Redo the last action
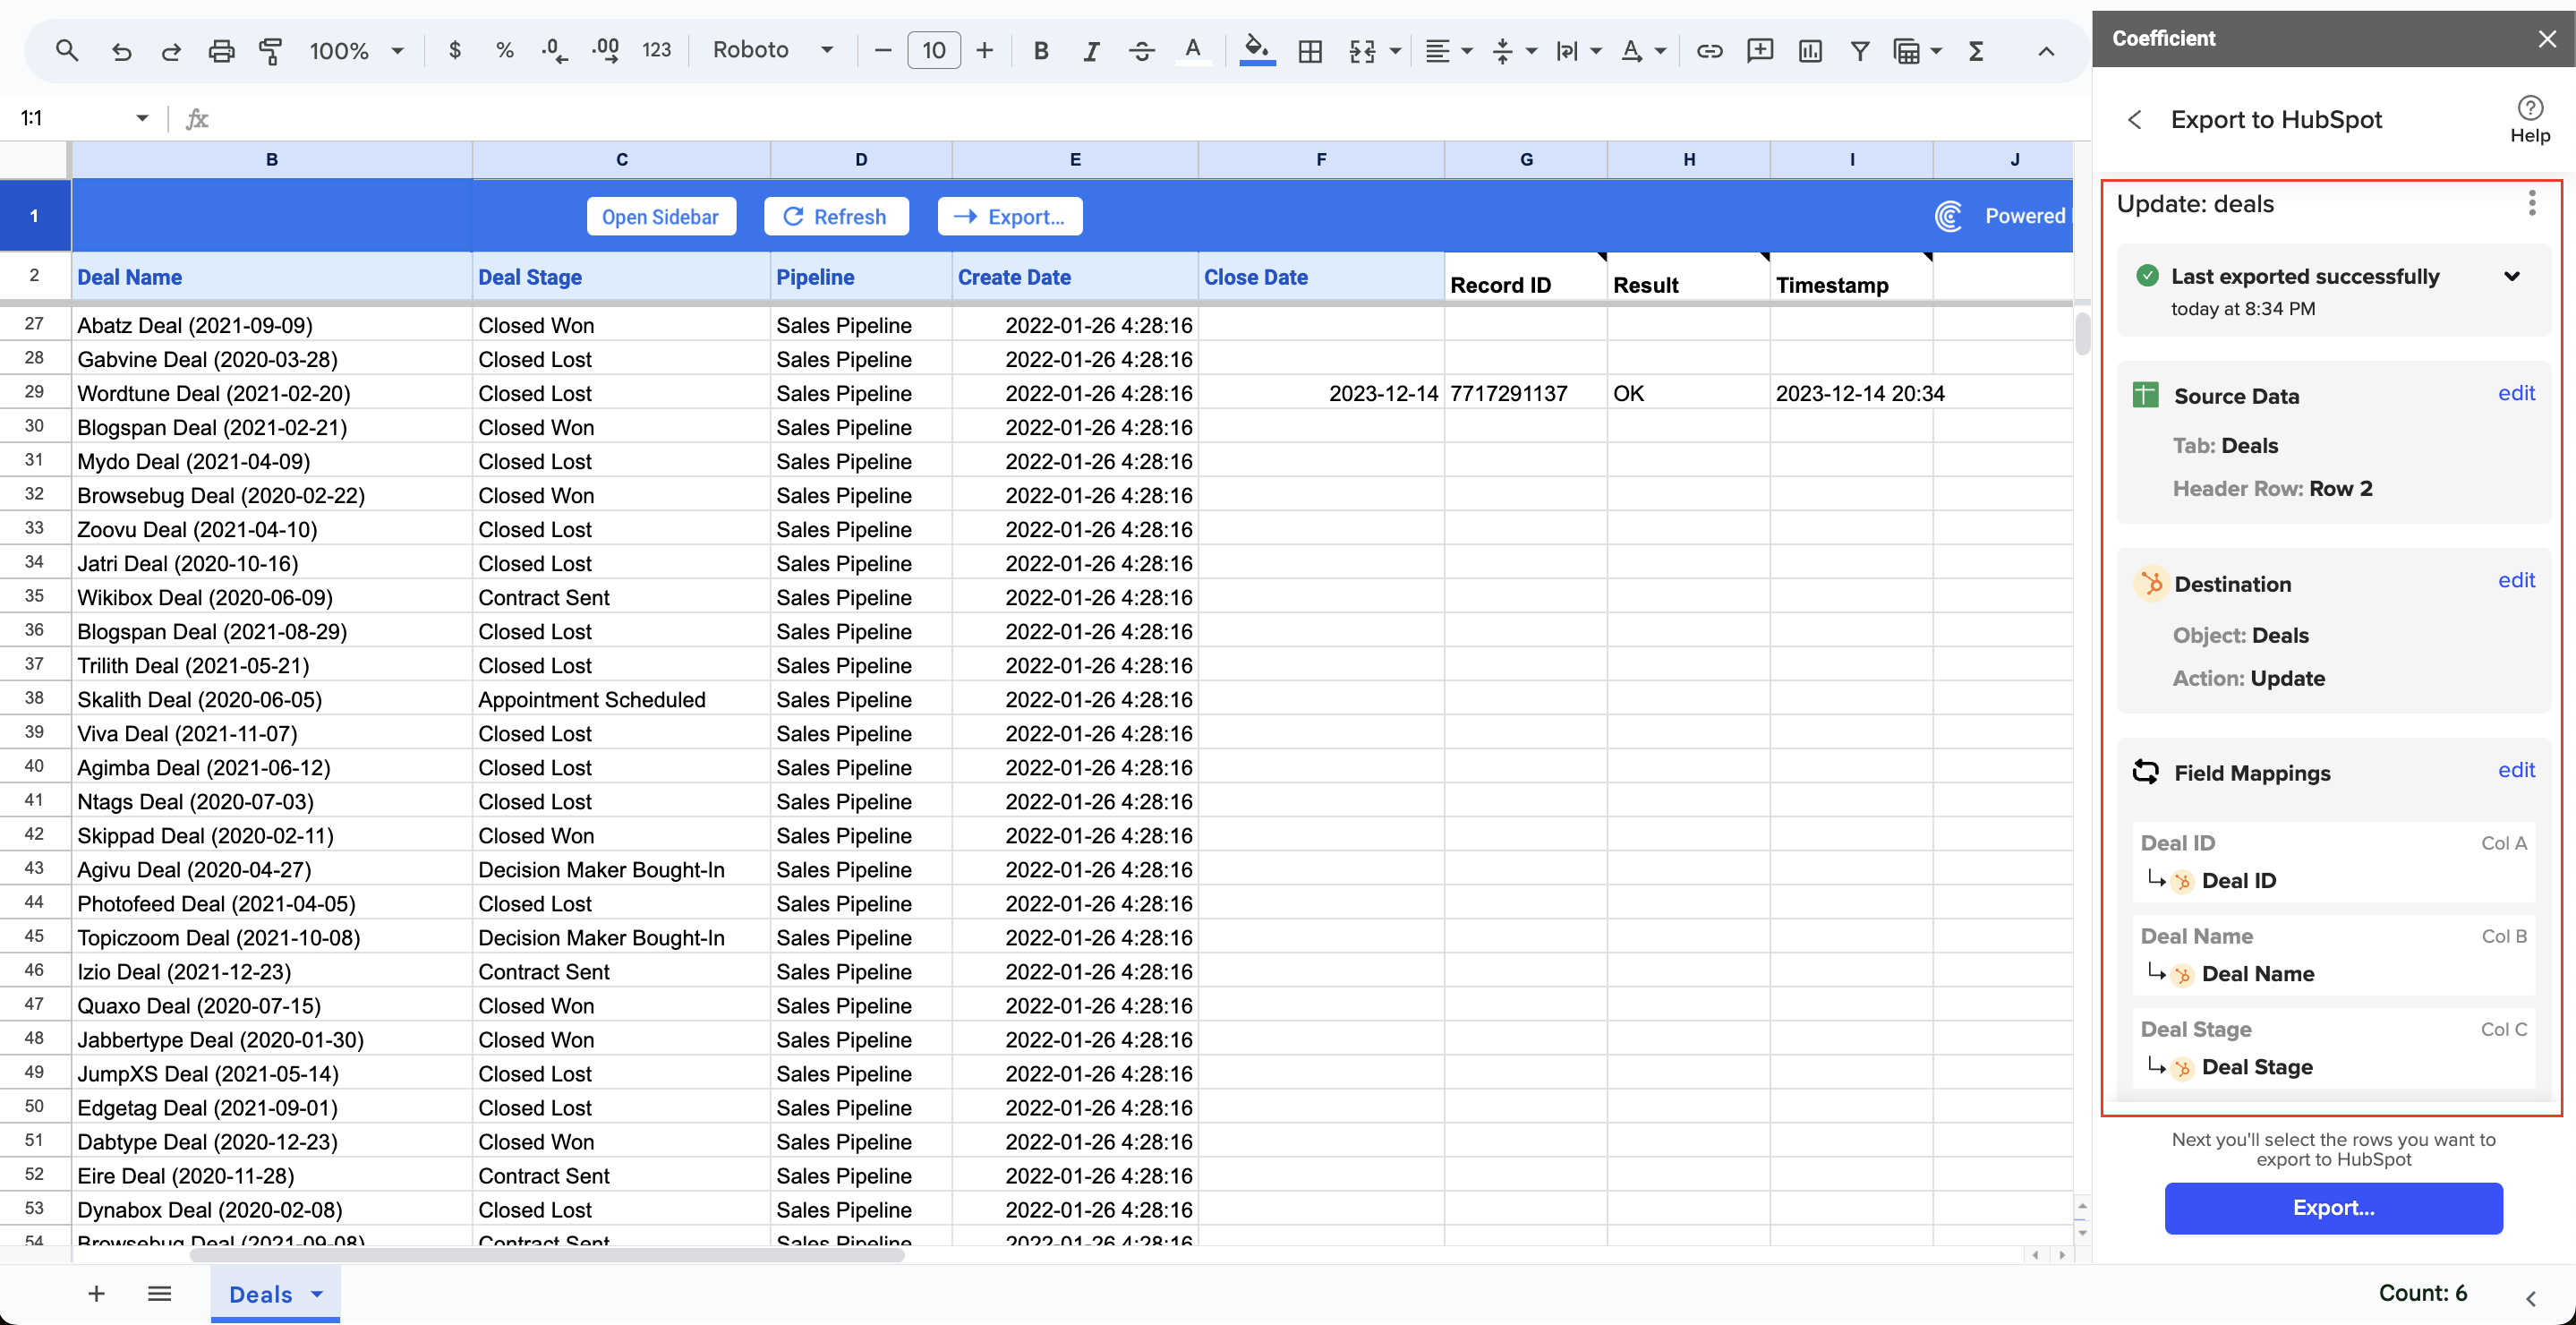The height and width of the screenshot is (1325, 2576). 171,50
